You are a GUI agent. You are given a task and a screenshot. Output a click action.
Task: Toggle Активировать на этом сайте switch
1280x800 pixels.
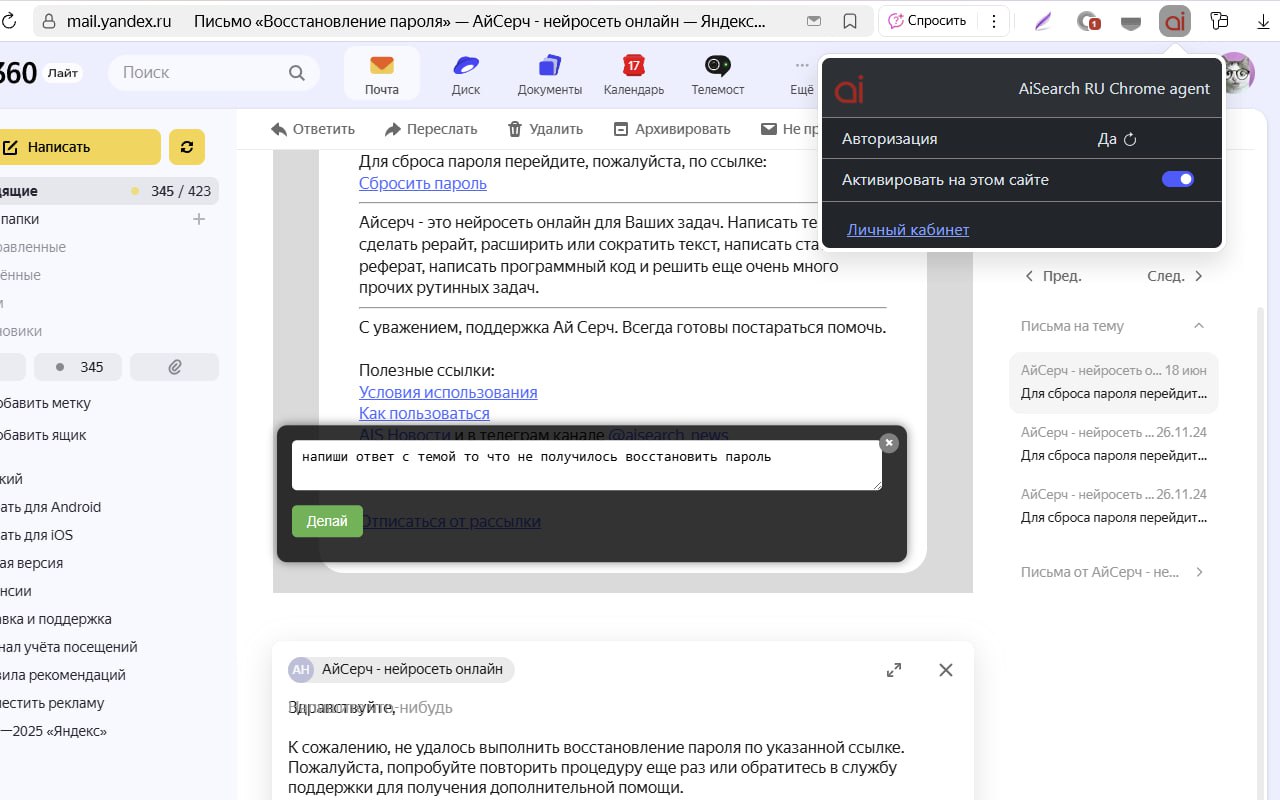coord(1178,180)
